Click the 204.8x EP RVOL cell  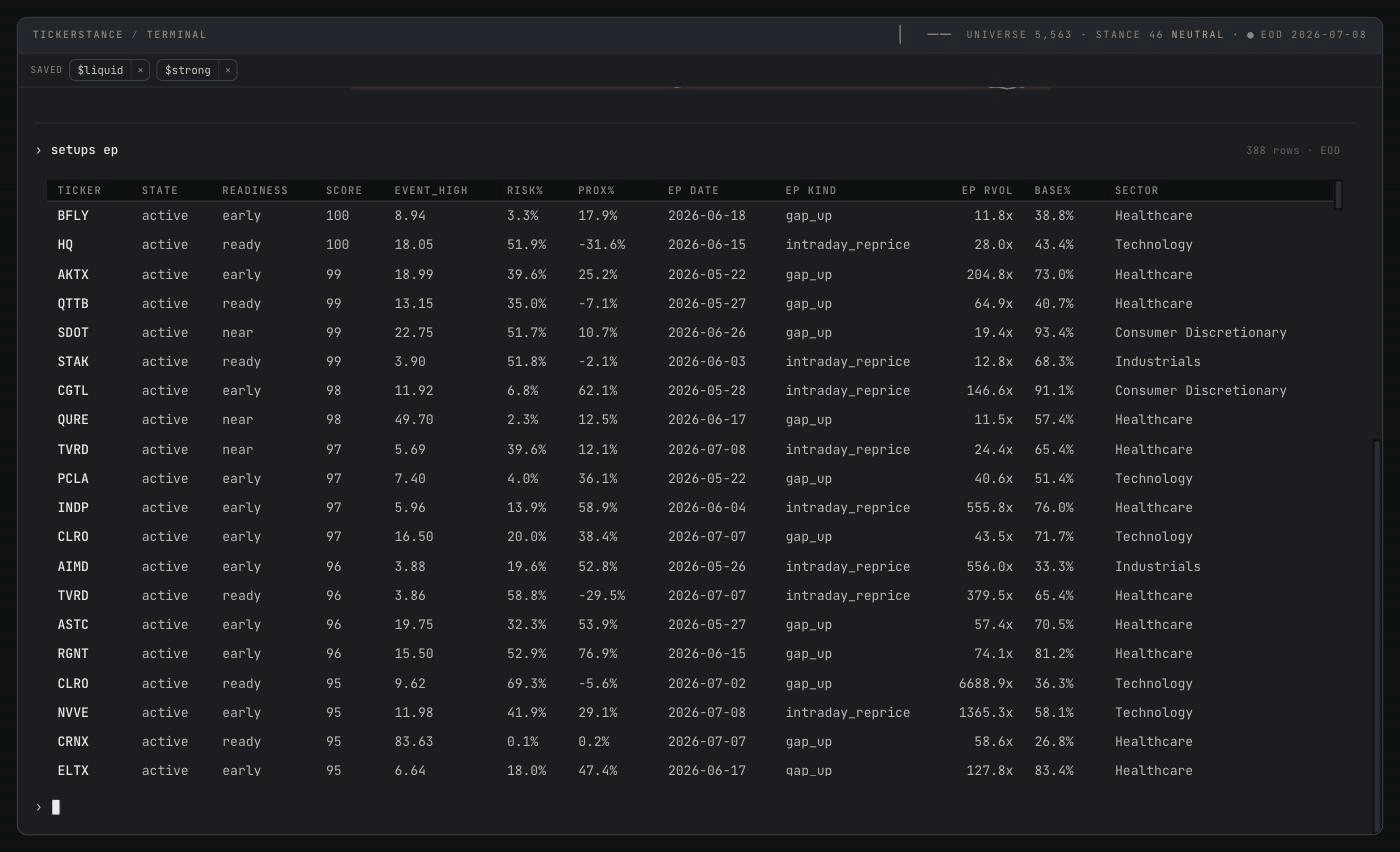pos(989,274)
